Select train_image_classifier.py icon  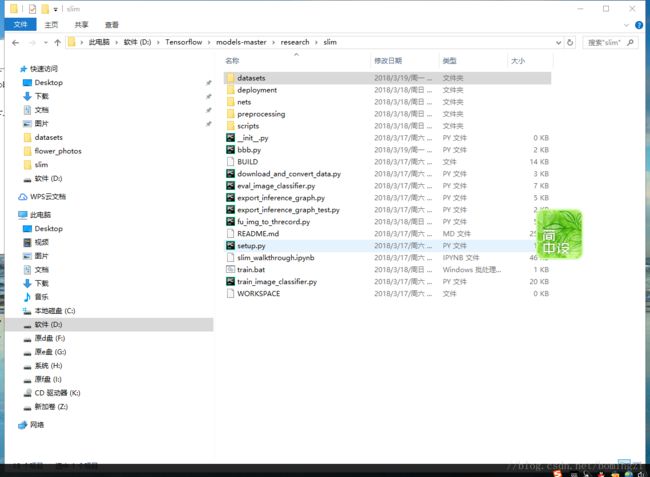coord(230,281)
